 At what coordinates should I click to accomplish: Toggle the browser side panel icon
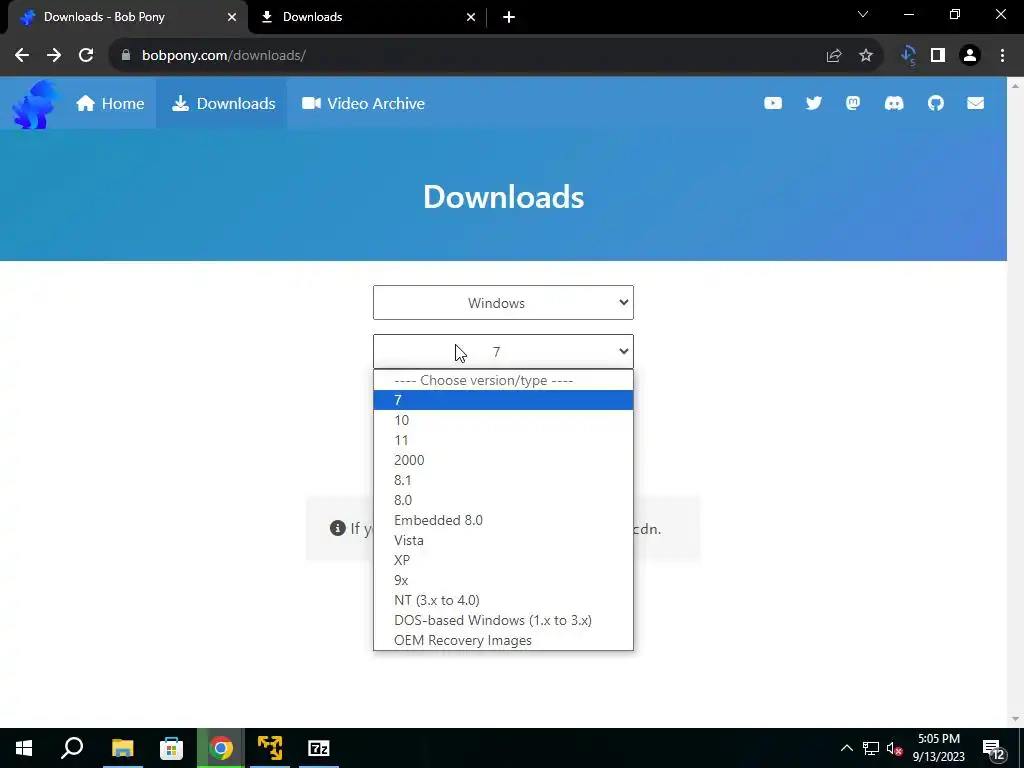point(938,56)
